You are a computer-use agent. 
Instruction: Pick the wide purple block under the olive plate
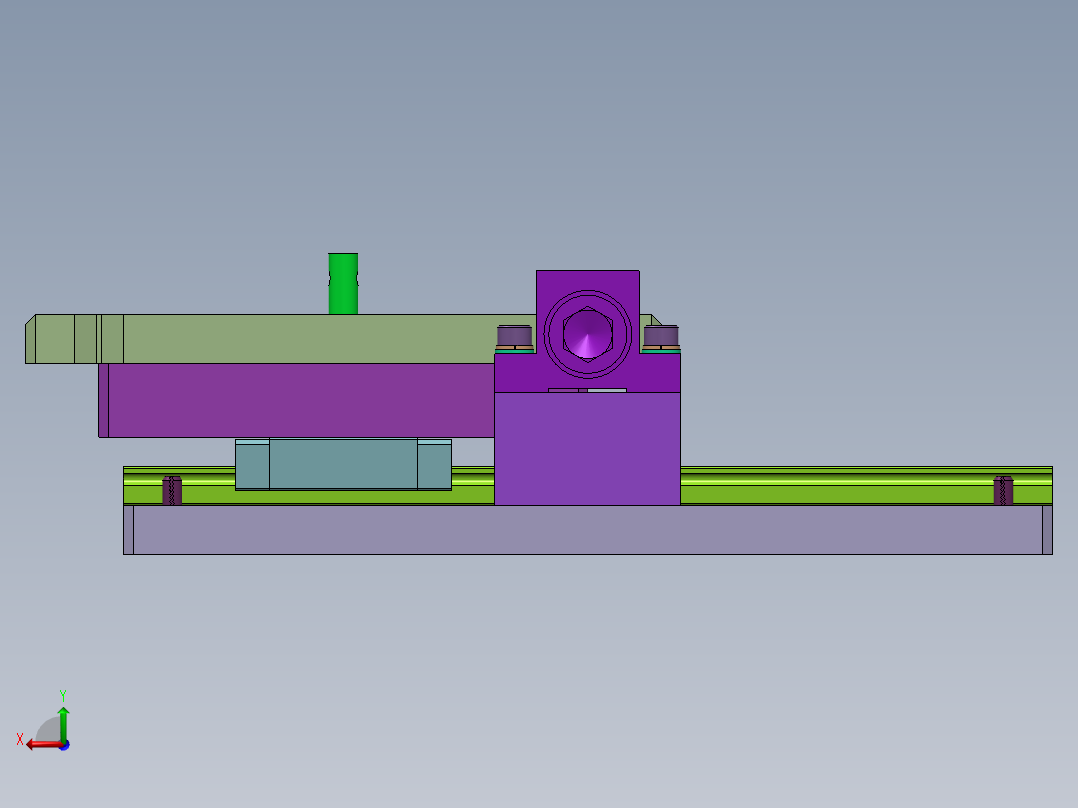pyautogui.click(x=297, y=400)
